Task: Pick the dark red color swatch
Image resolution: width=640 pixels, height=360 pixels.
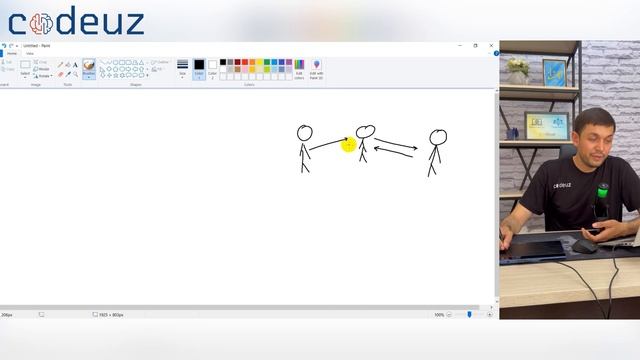Action: click(238, 62)
